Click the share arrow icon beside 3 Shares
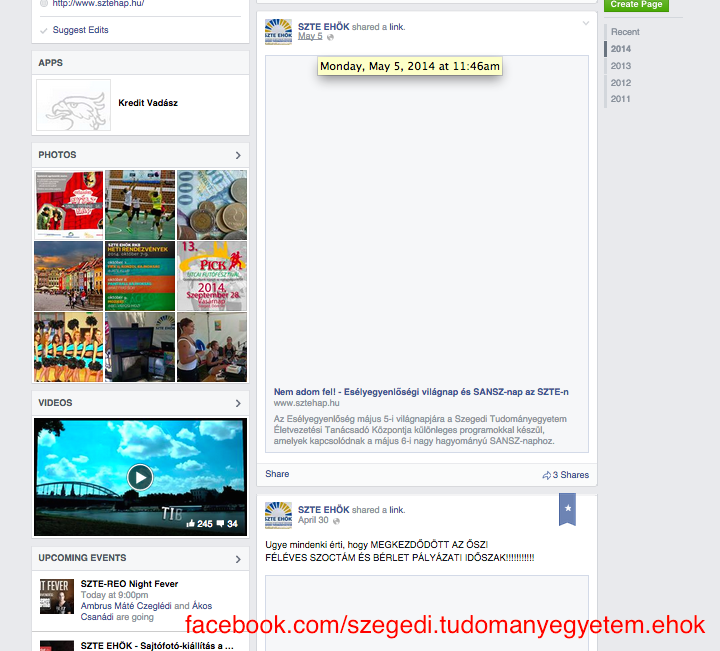Image resolution: width=720 pixels, height=651 pixels. pos(546,475)
